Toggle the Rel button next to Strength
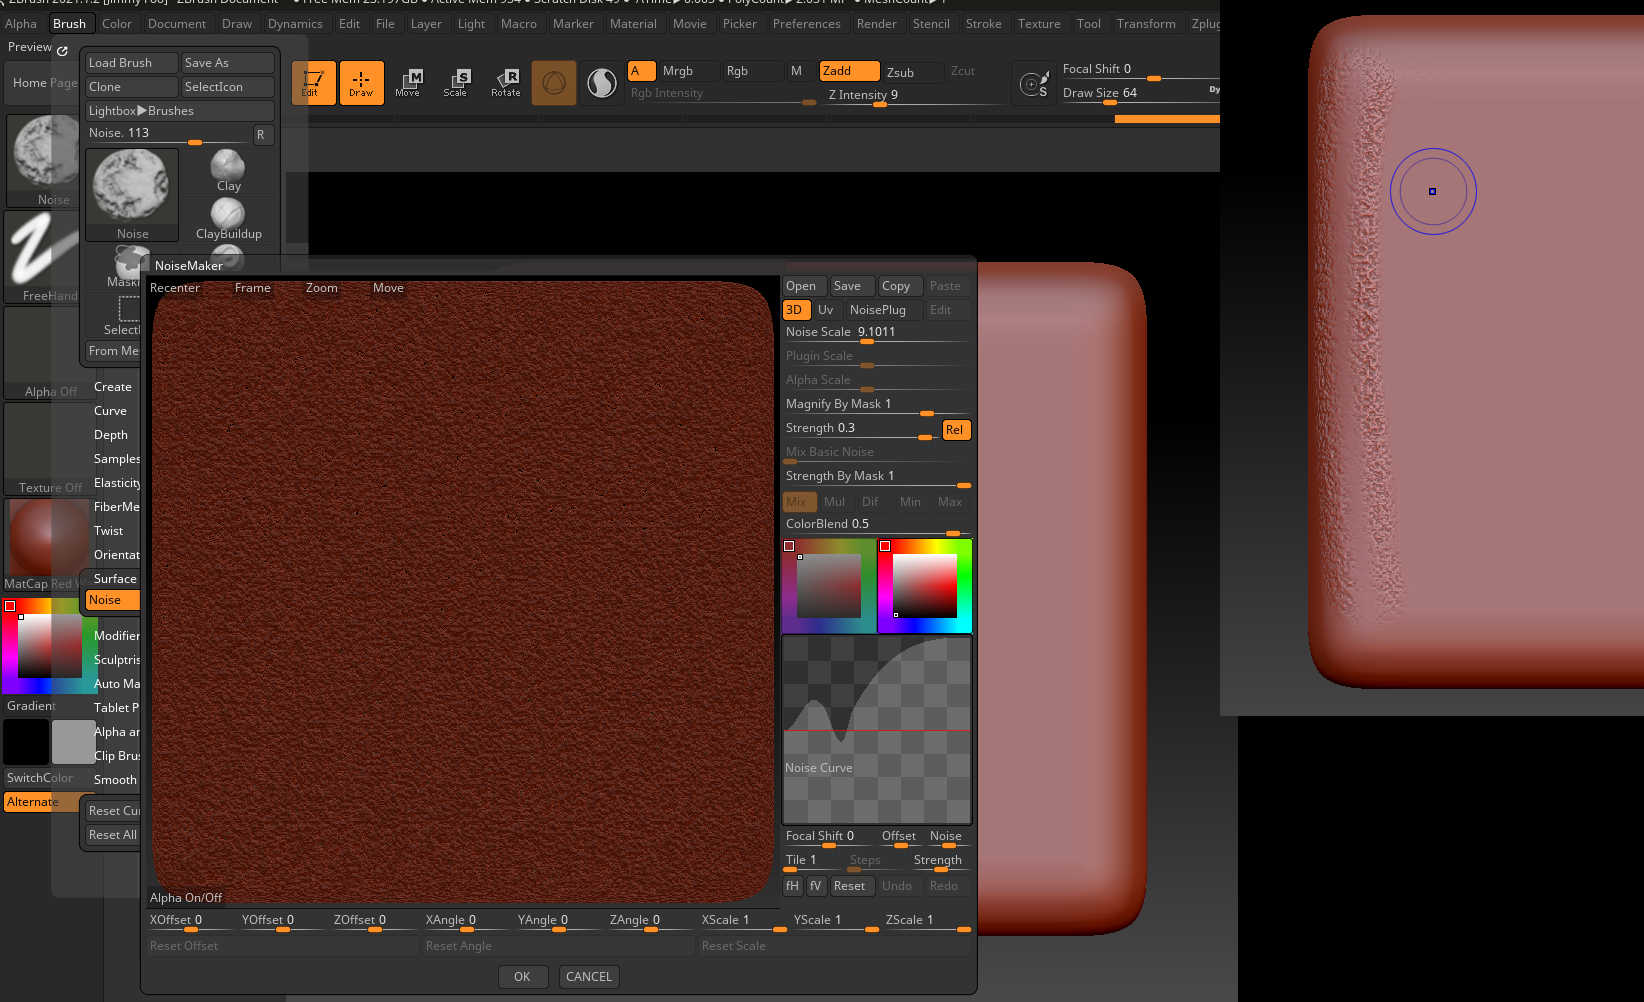 click(956, 430)
